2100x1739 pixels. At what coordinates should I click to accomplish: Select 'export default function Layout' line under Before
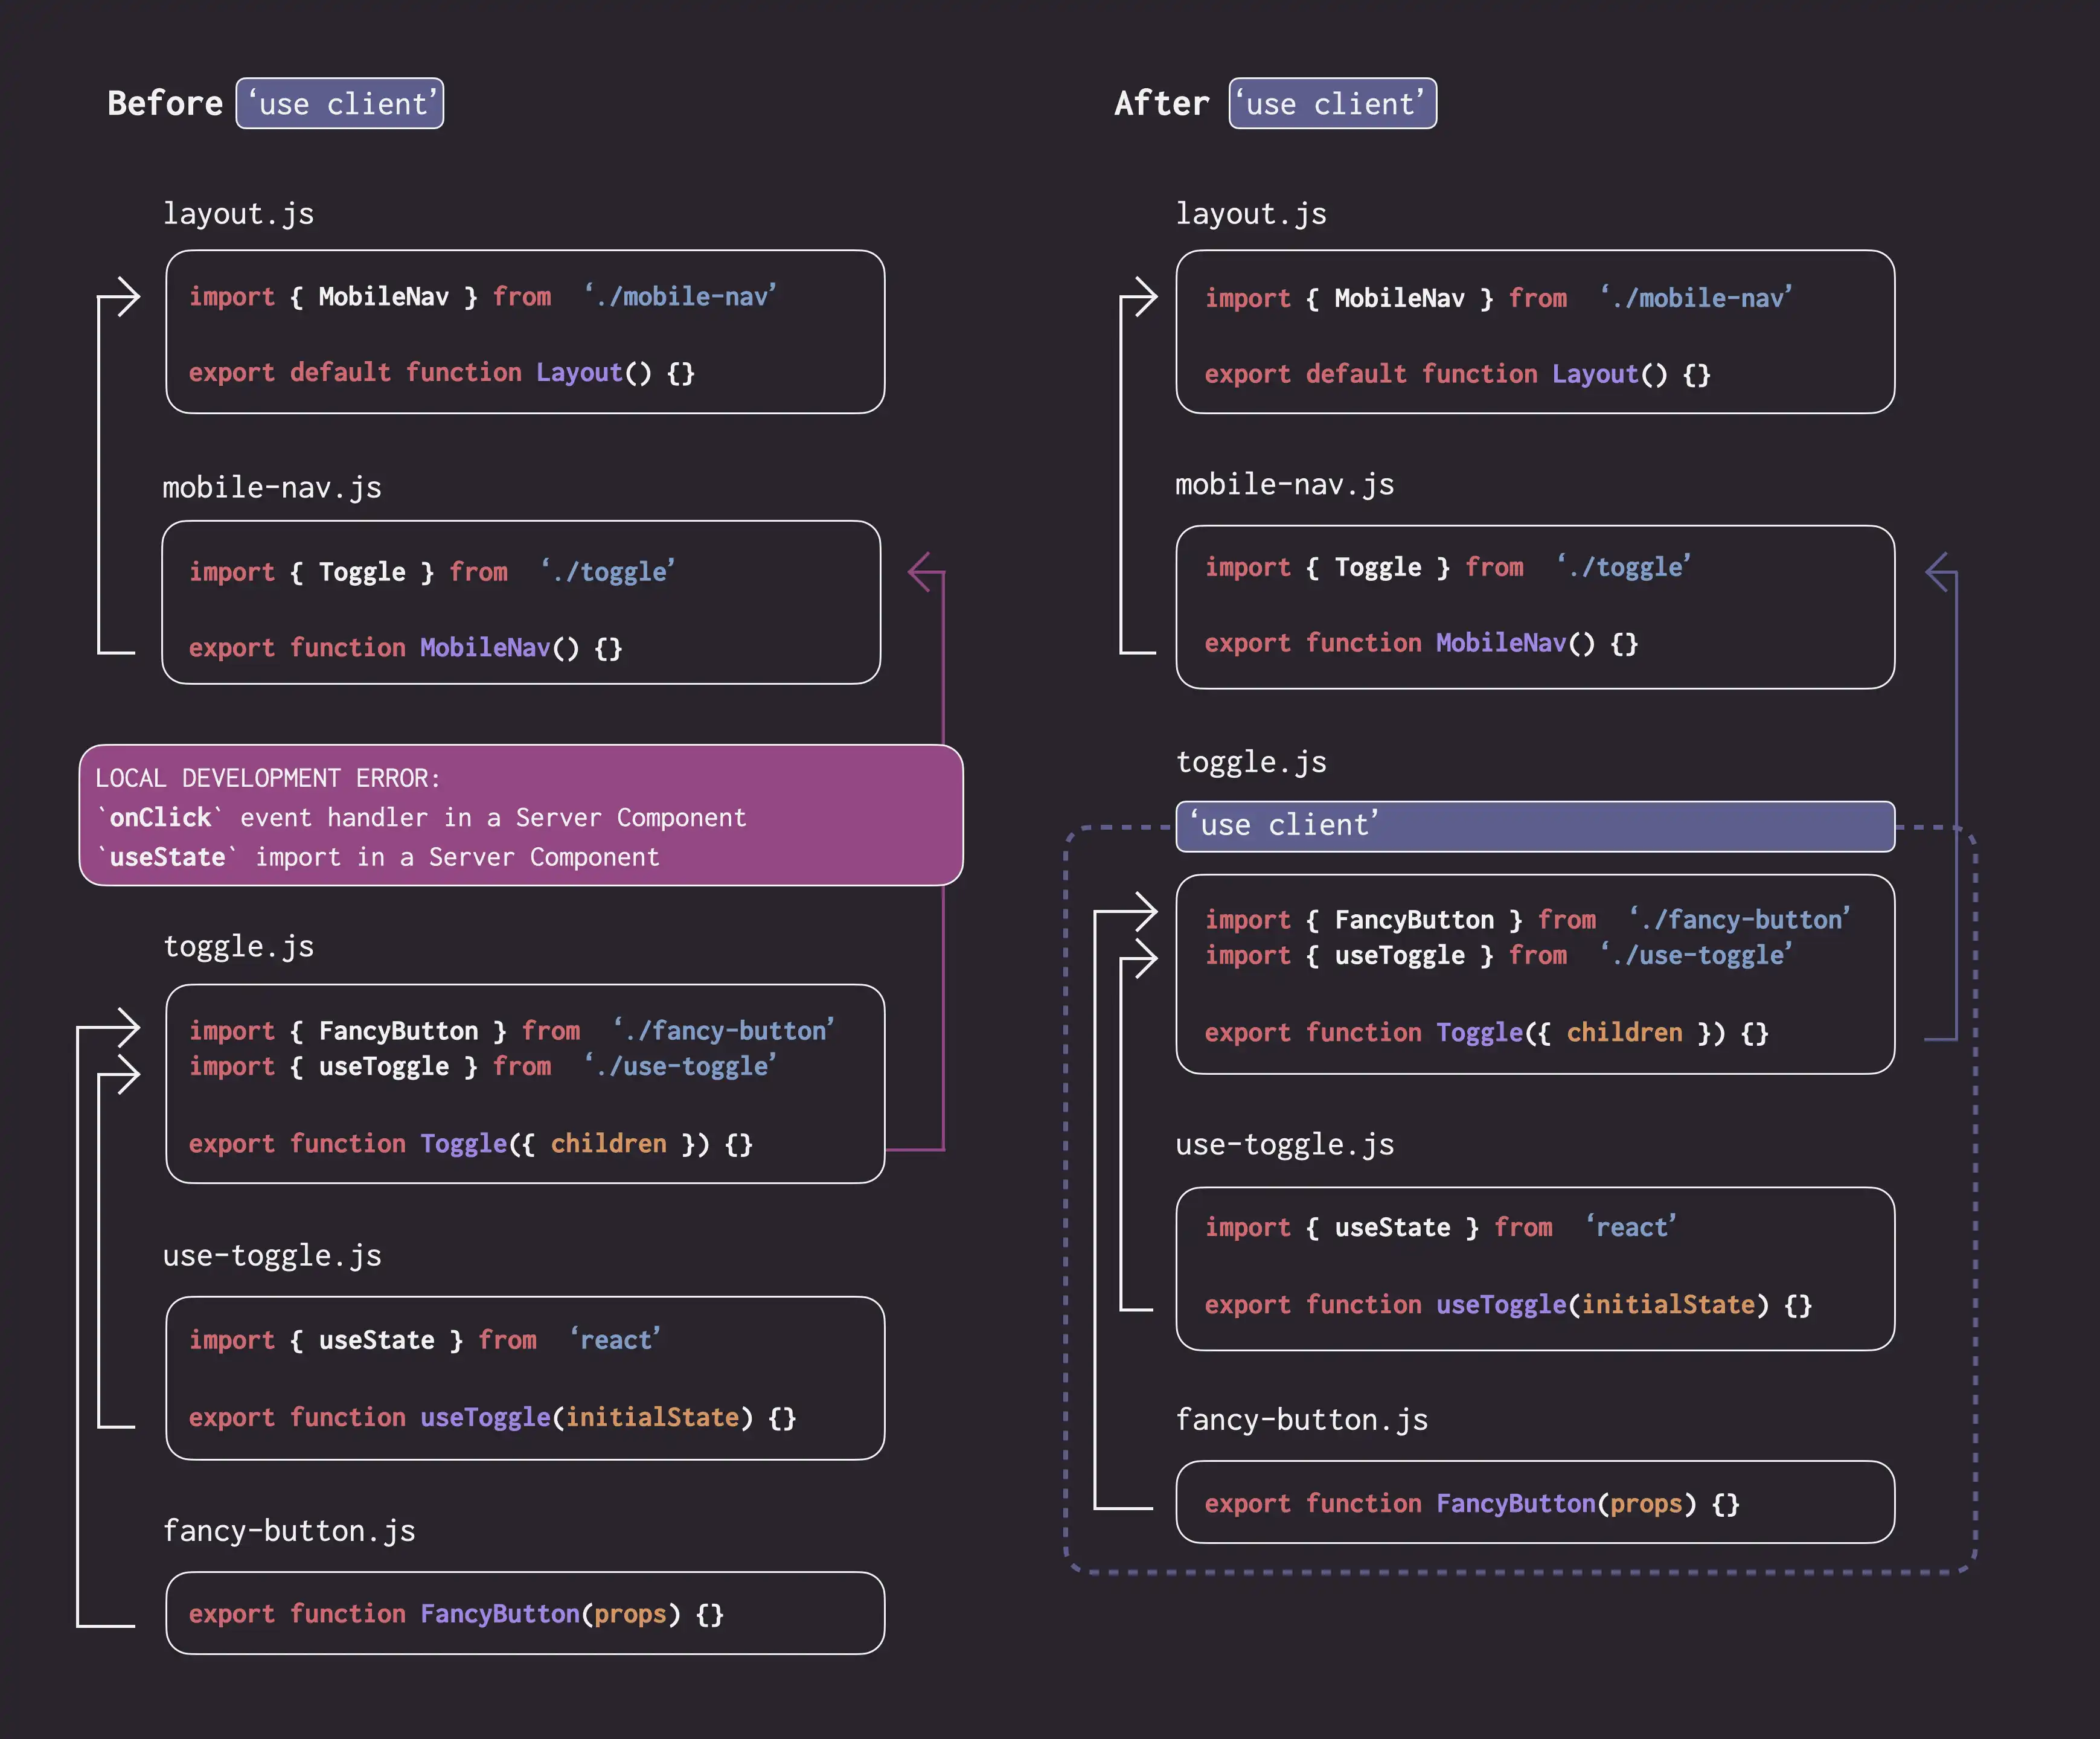pyautogui.click(x=442, y=372)
